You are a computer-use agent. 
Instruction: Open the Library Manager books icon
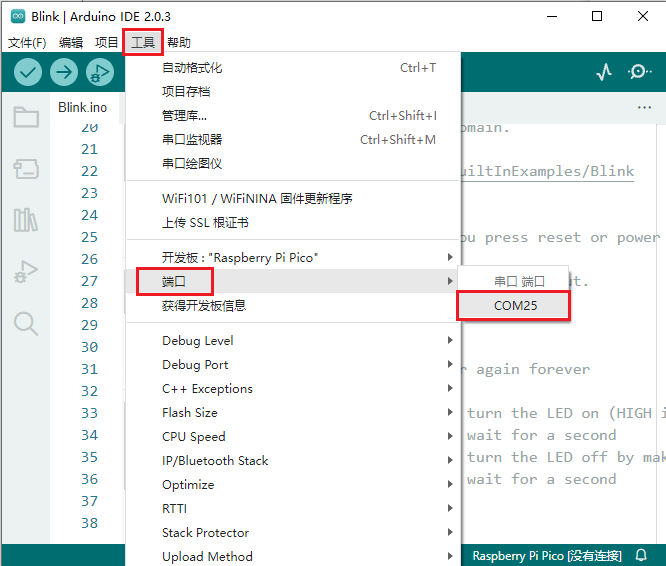(26, 220)
